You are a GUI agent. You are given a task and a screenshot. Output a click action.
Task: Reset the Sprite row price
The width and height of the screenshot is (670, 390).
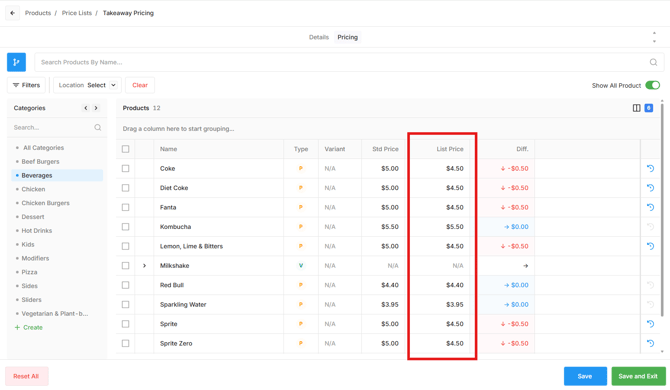[x=650, y=324]
